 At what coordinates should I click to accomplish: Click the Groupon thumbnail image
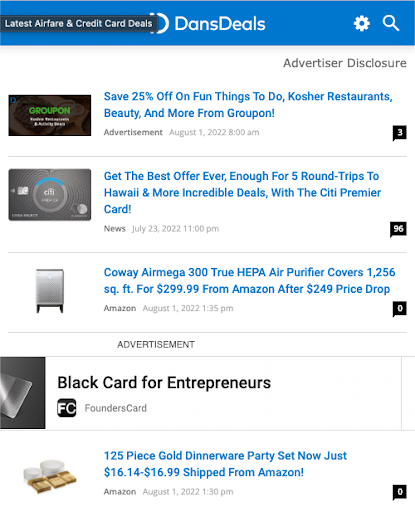click(50, 115)
